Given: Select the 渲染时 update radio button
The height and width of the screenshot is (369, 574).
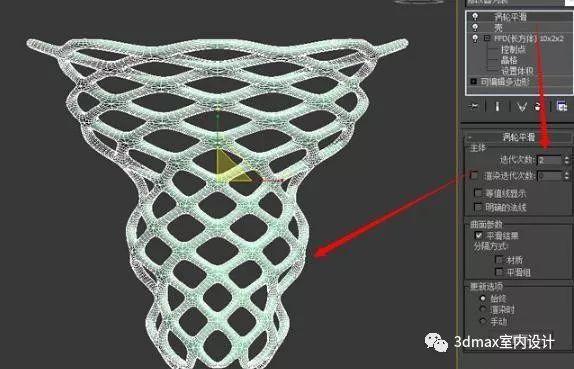Looking at the screenshot, I should click(483, 310).
